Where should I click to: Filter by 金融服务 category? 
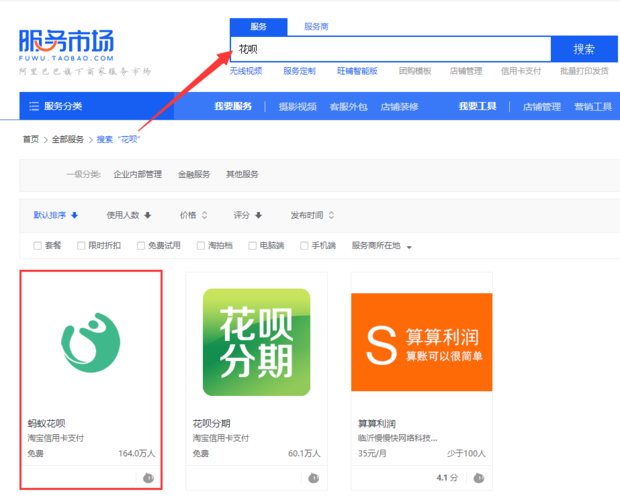[194, 174]
